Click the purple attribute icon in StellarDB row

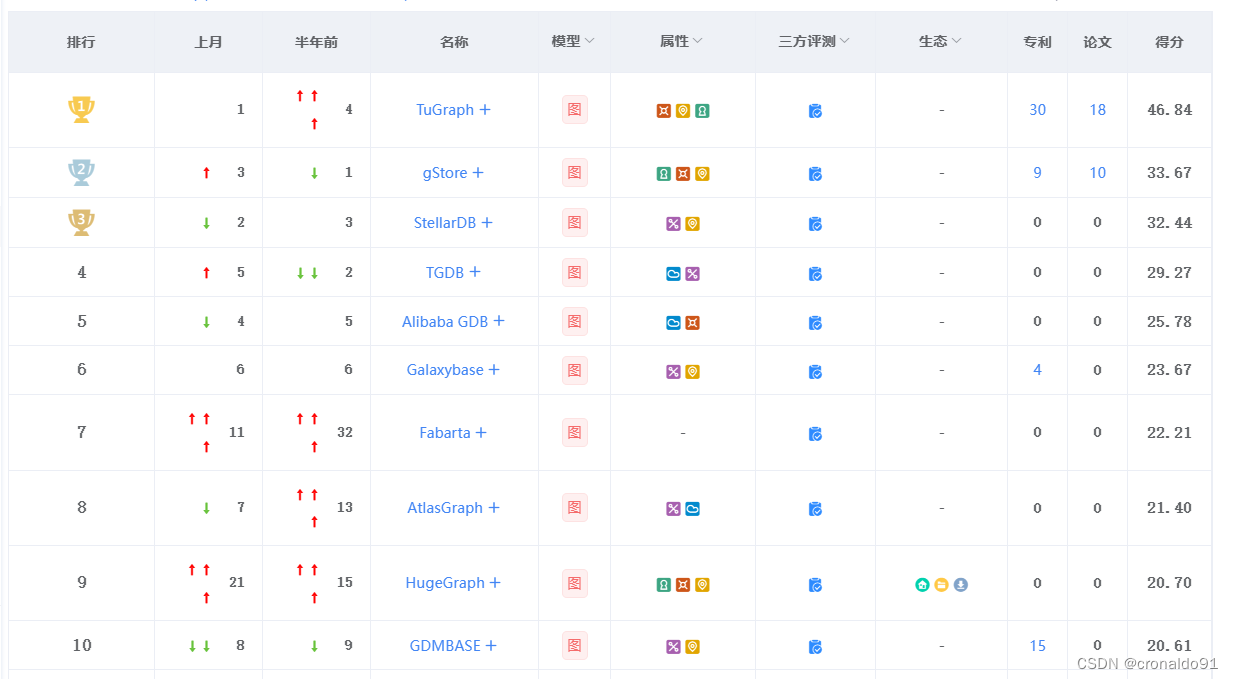coord(673,224)
